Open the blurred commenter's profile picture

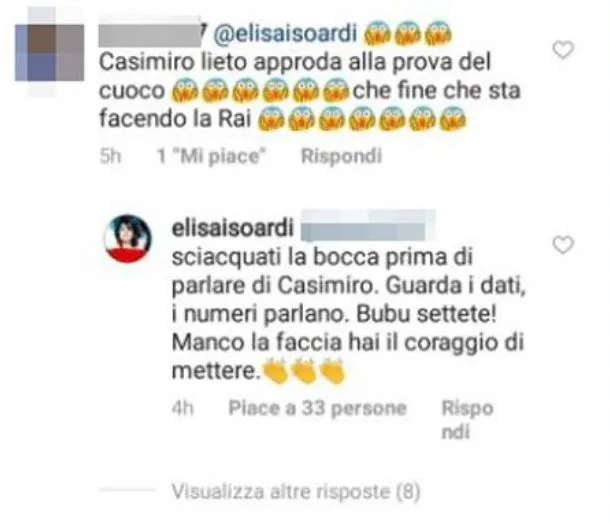coord(49,52)
